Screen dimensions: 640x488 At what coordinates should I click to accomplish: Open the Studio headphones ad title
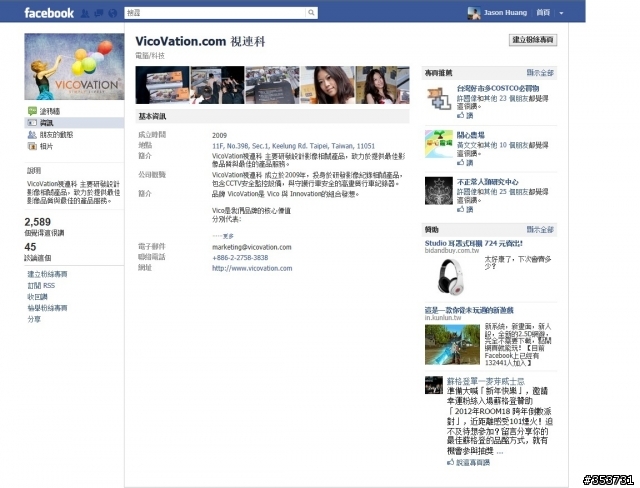(x=473, y=243)
